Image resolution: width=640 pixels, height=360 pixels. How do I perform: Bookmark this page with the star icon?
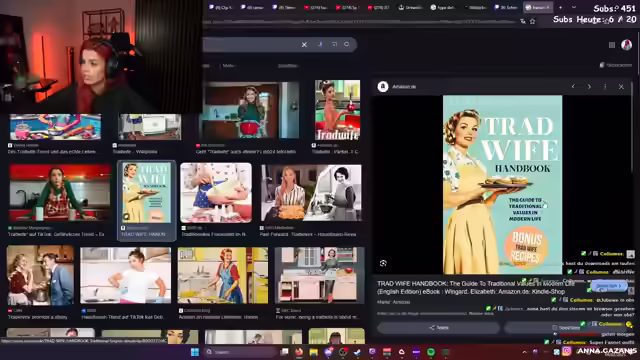533,21
